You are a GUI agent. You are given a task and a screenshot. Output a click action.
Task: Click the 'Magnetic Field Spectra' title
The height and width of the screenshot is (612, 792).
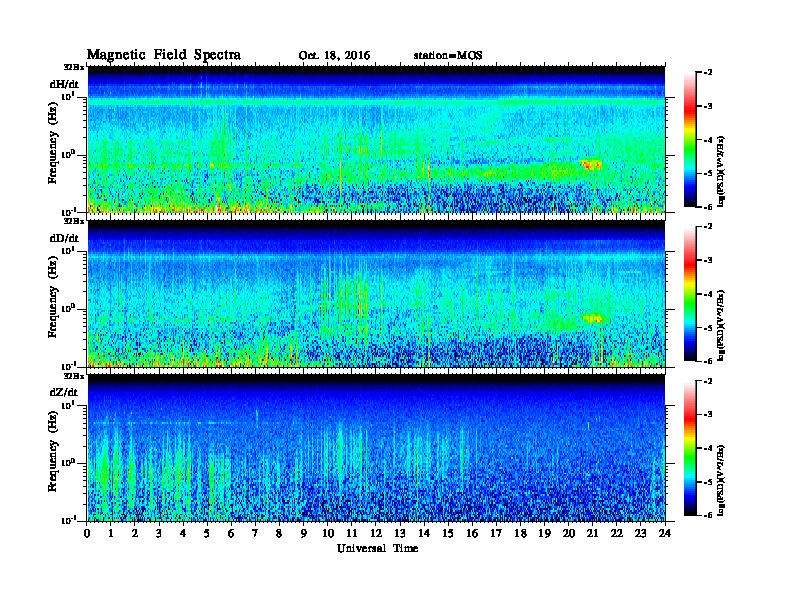[164, 55]
